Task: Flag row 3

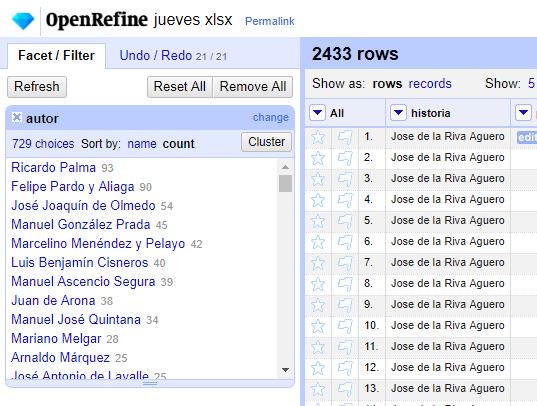Action: (x=345, y=179)
